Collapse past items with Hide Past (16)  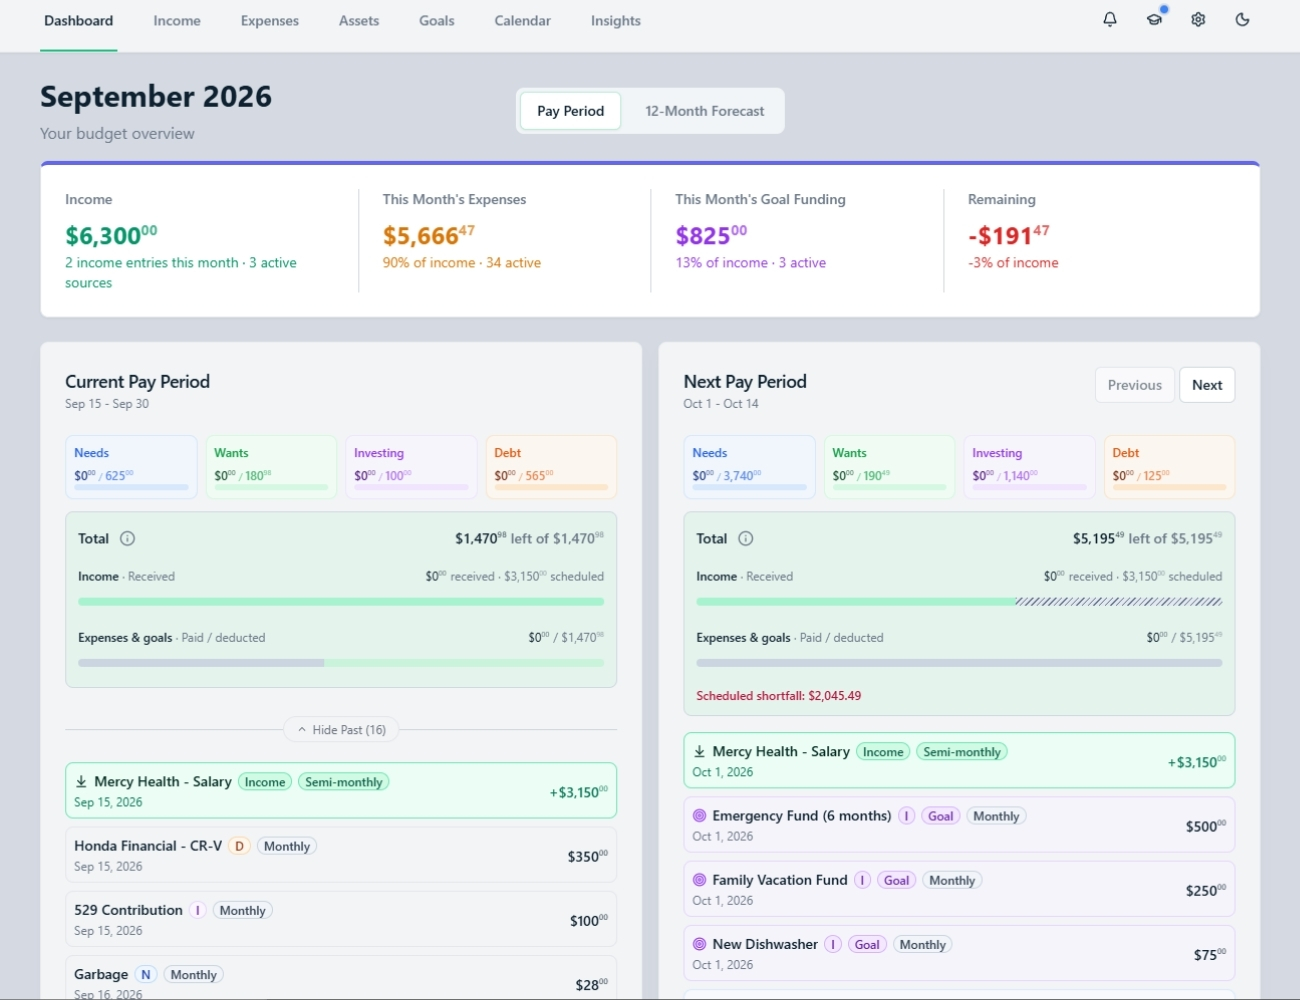point(341,730)
